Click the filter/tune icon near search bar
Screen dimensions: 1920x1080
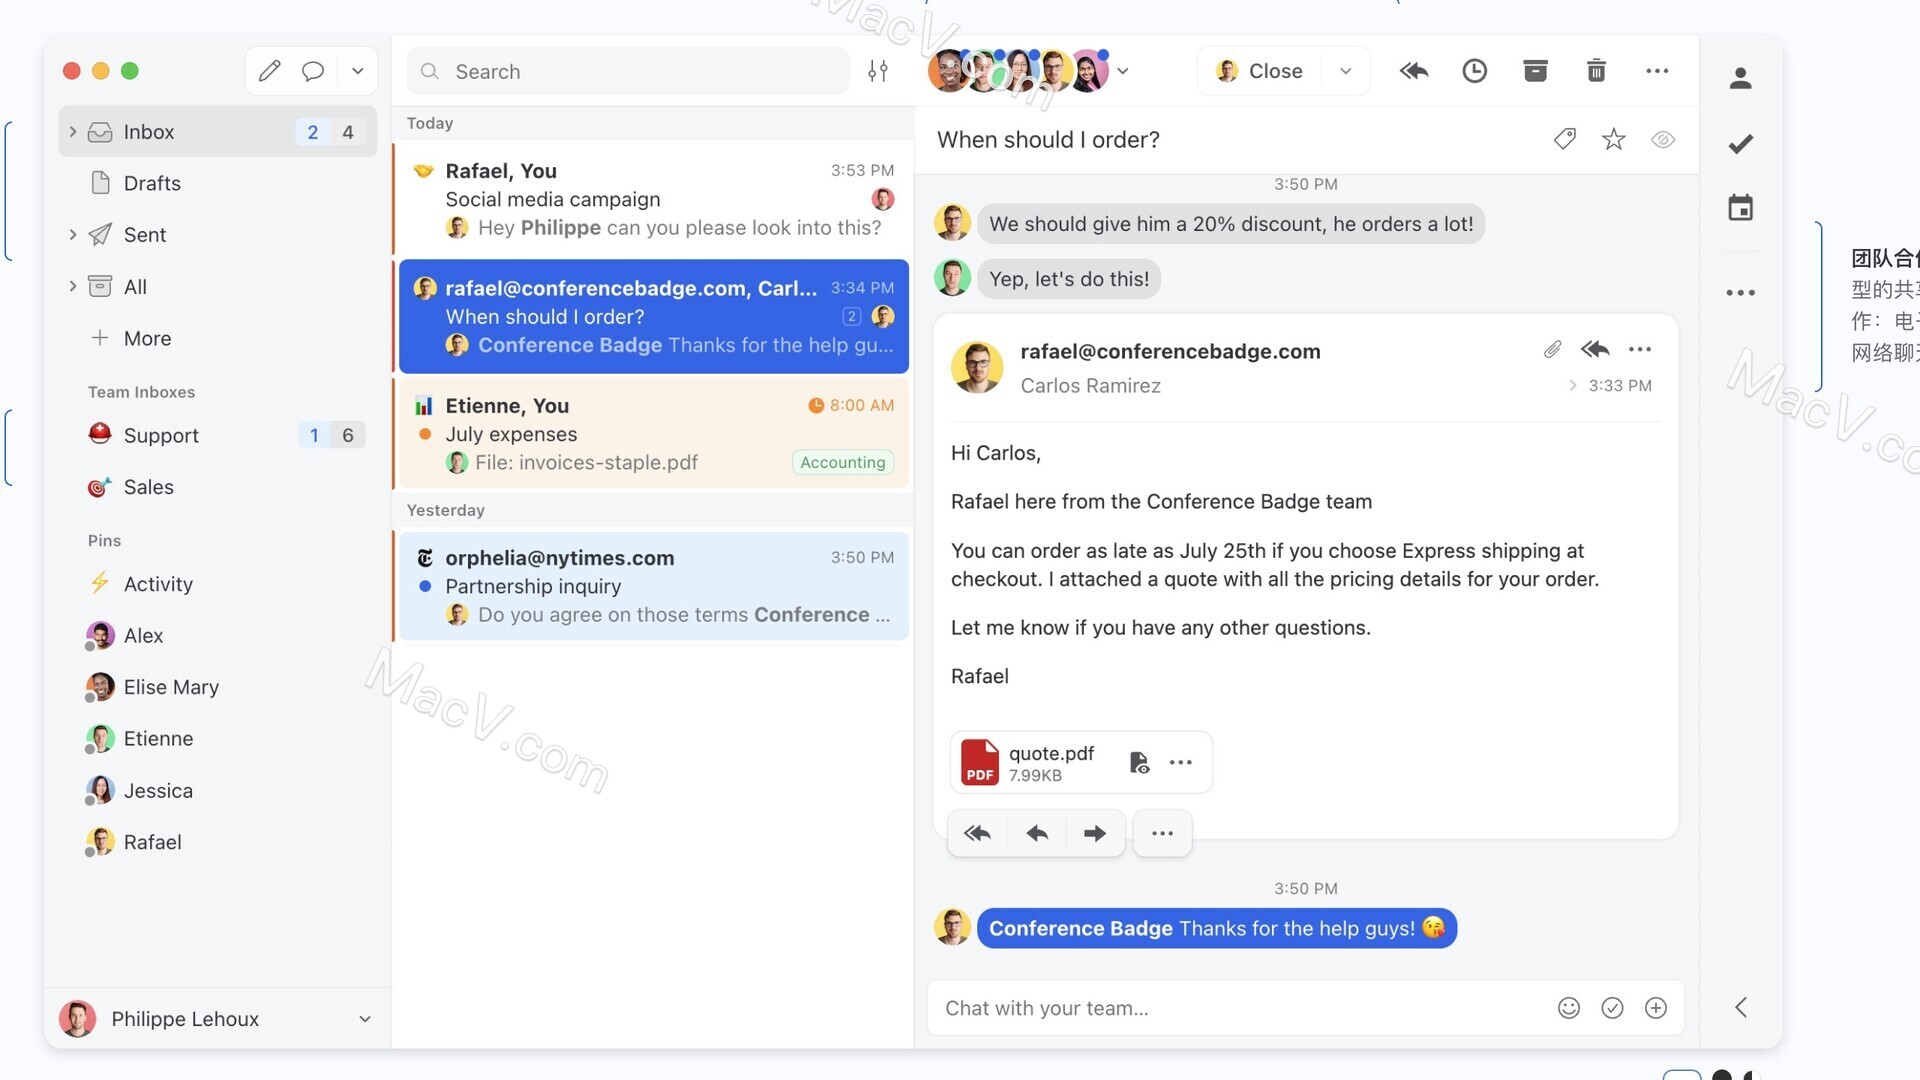[x=877, y=71]
